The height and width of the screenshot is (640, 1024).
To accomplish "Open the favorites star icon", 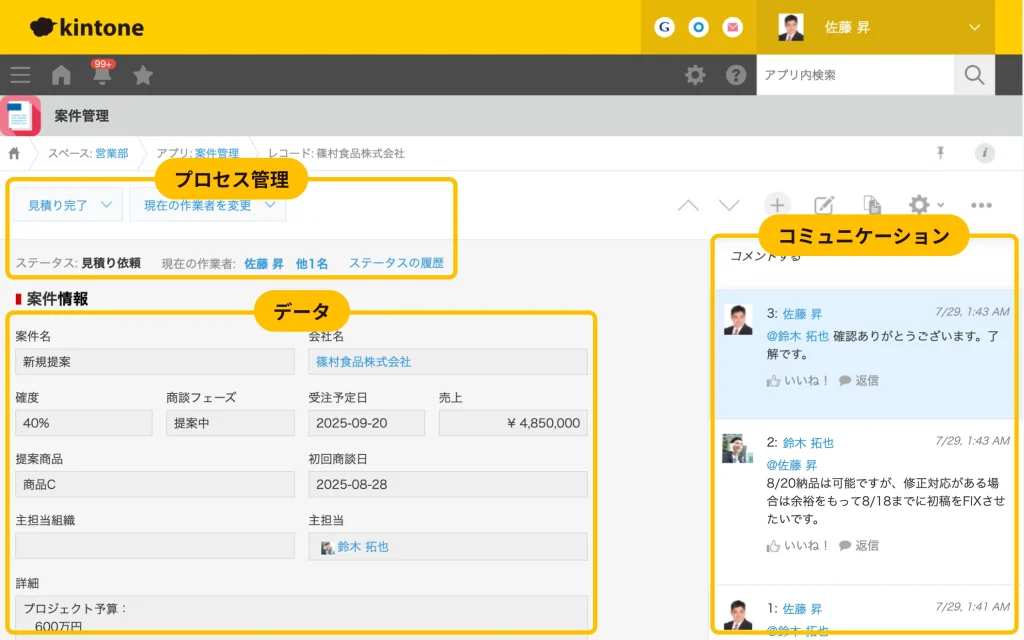I will [x=143, y=75].
